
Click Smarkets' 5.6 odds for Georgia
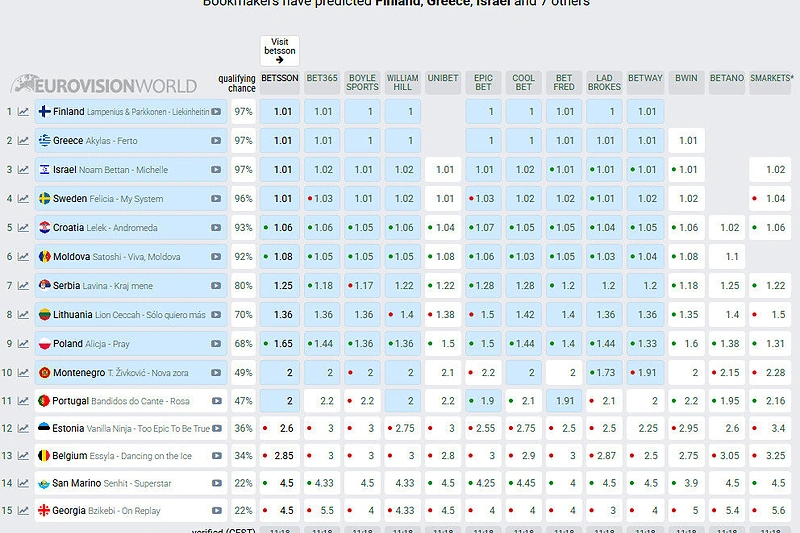[771, 511]
